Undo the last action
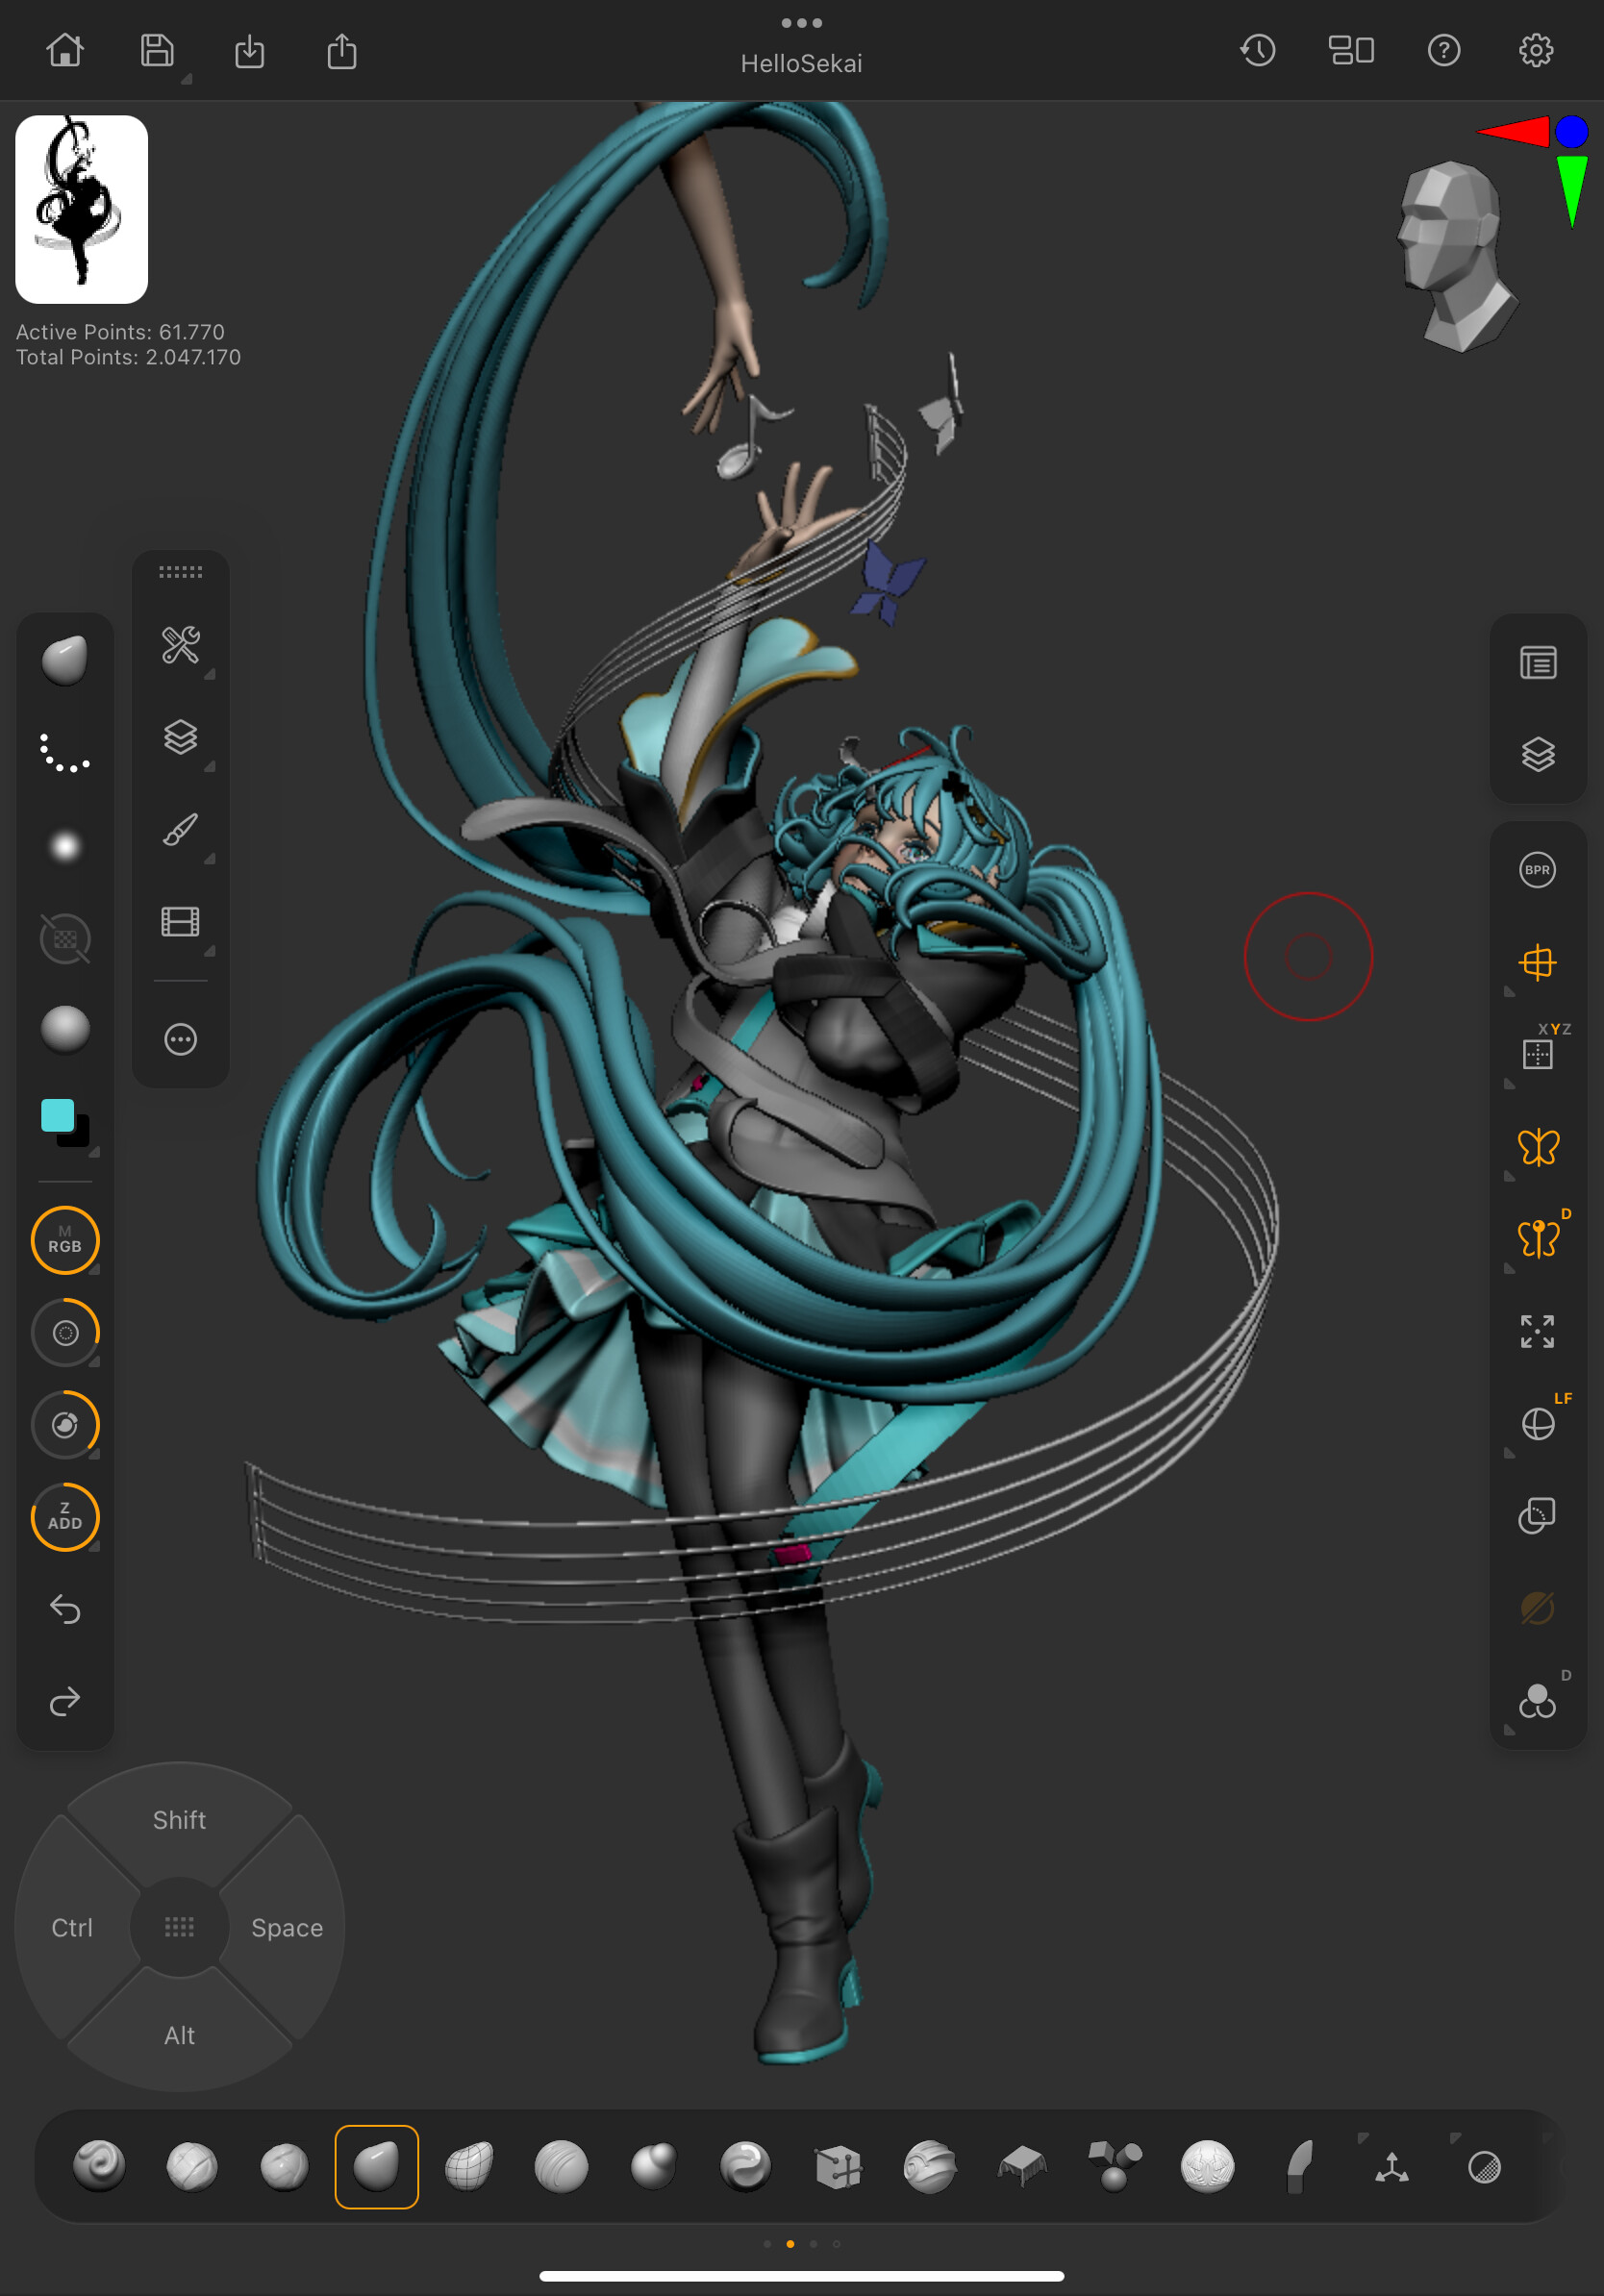The height and width of the screenshot is (2296, 1604). pos(65,1609)
